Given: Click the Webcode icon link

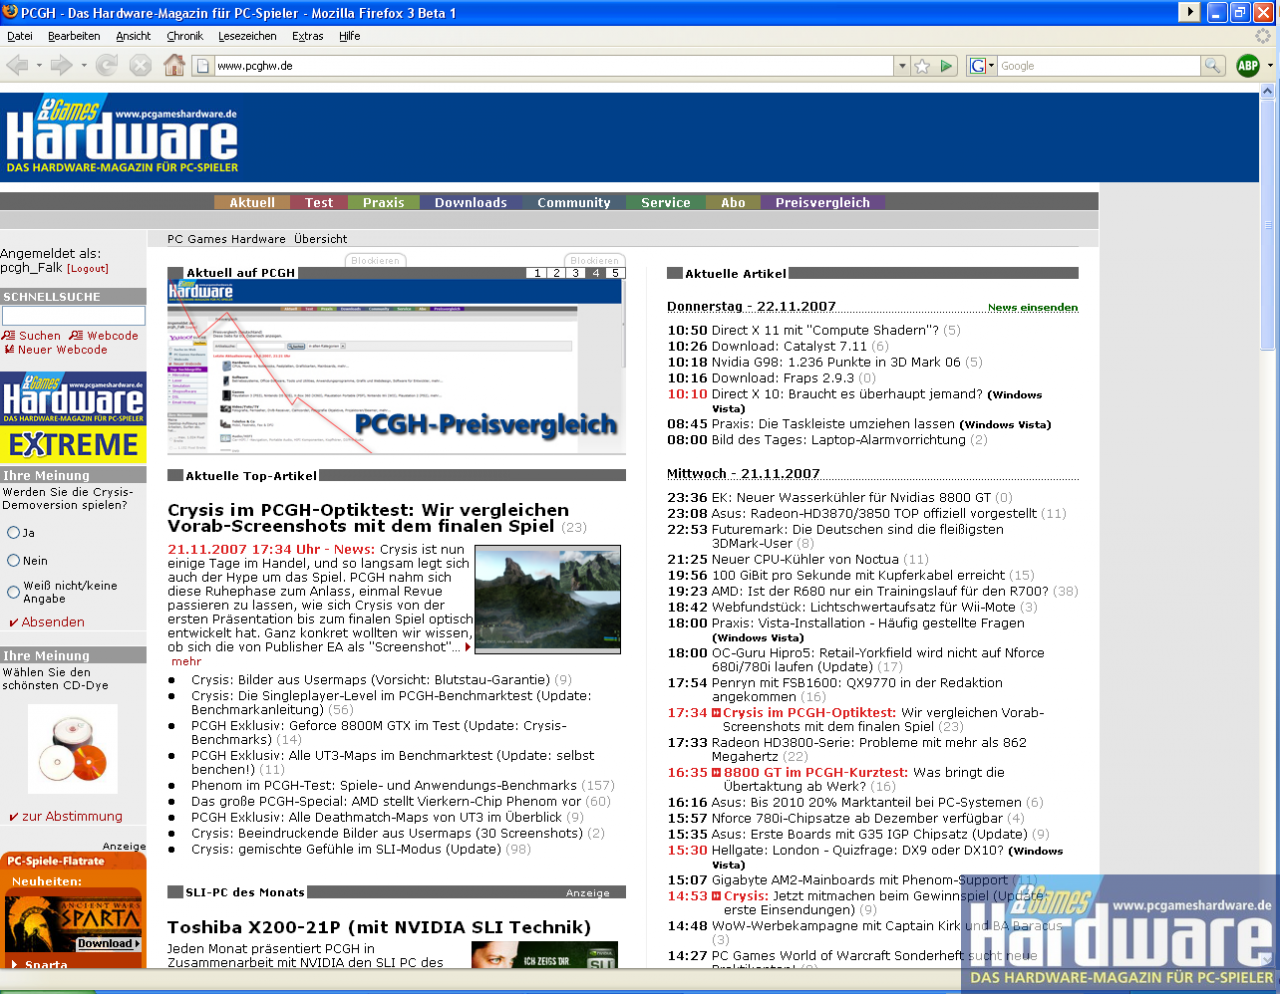Looking at the screenshot, I should coord(104,336).
